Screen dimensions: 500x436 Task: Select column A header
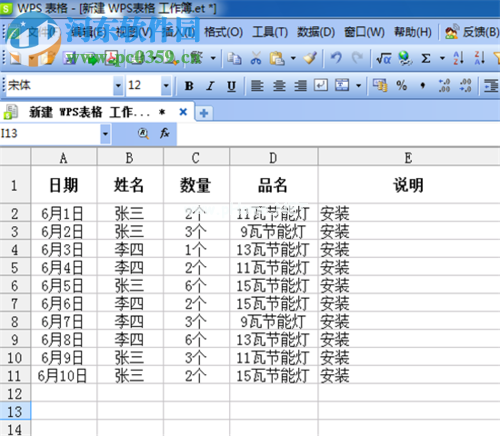click(64, 157)
